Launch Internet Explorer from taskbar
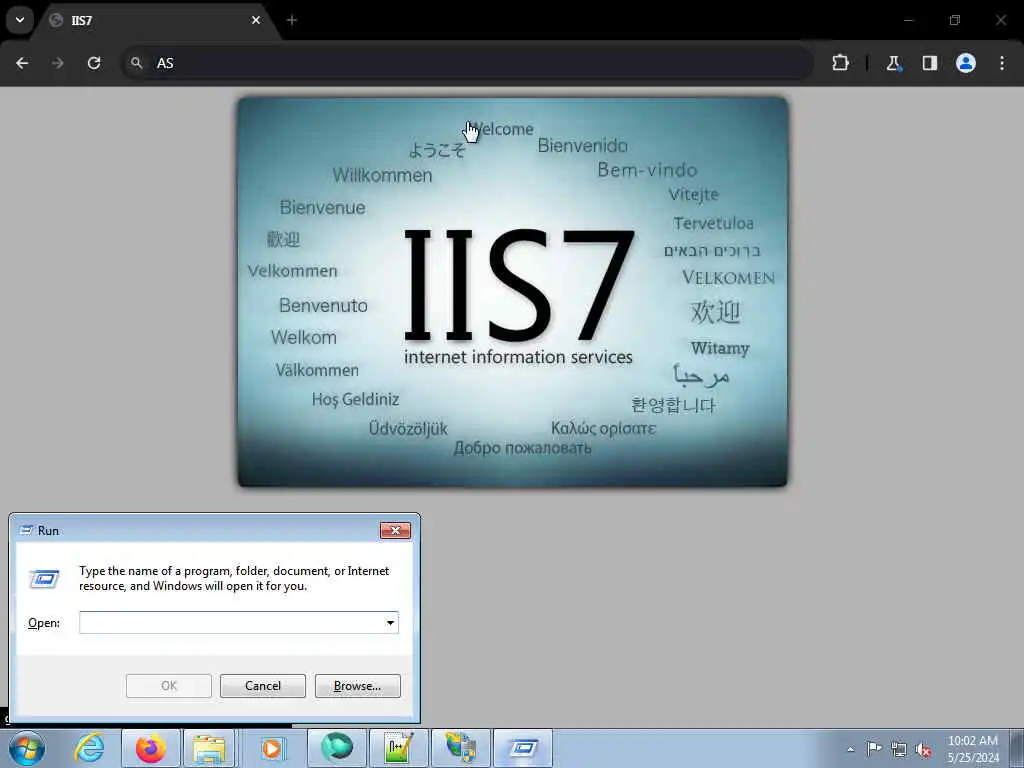This screenshot has width=1024, height=768. click(x=89, y=748)
